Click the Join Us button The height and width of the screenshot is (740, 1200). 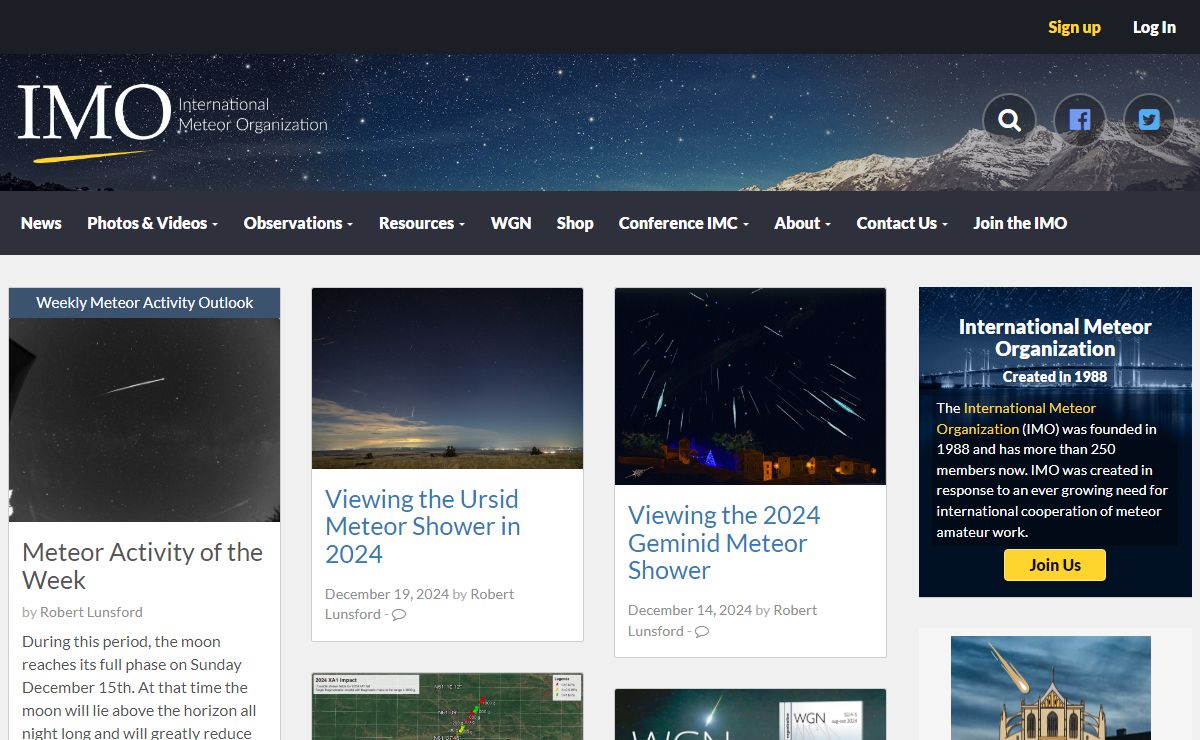tap(1055, 565)
